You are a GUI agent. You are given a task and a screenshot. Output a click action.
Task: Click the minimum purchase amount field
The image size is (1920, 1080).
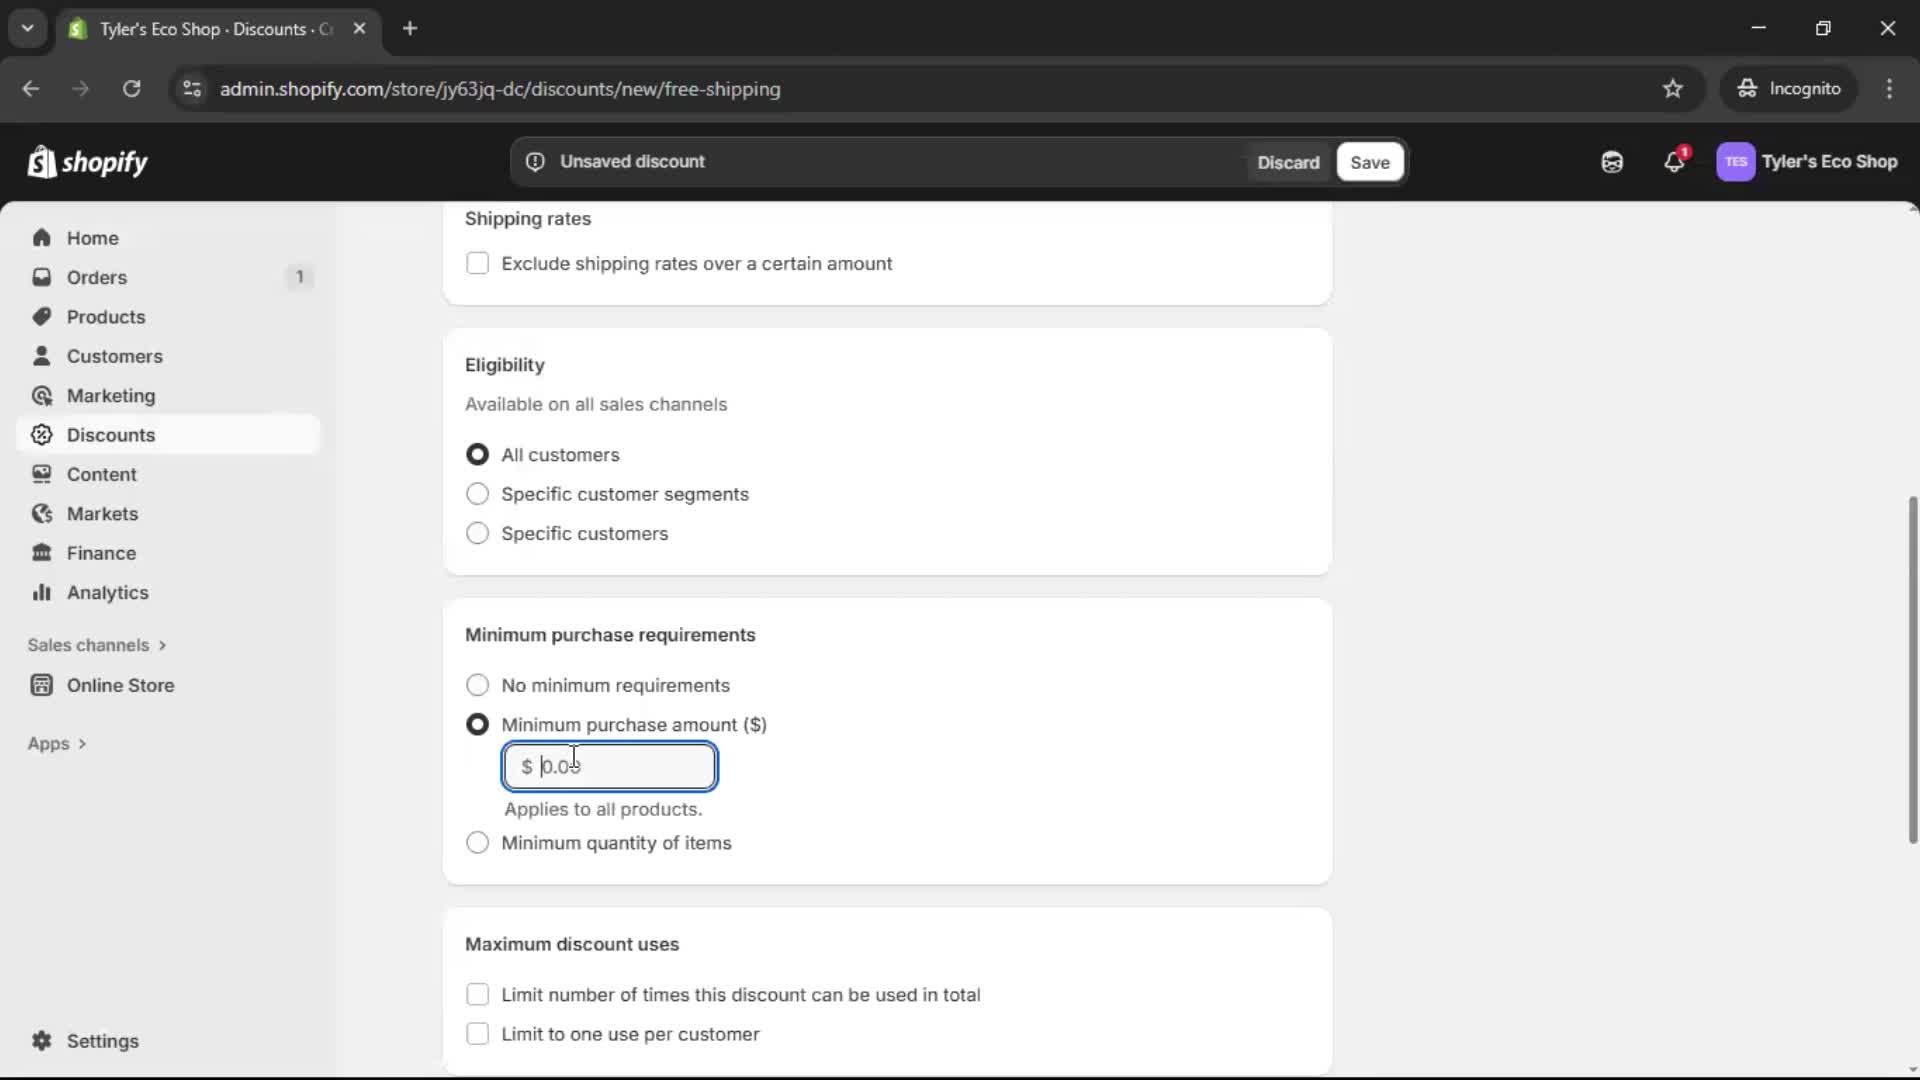pyautogui.click(x=610, y=766)
